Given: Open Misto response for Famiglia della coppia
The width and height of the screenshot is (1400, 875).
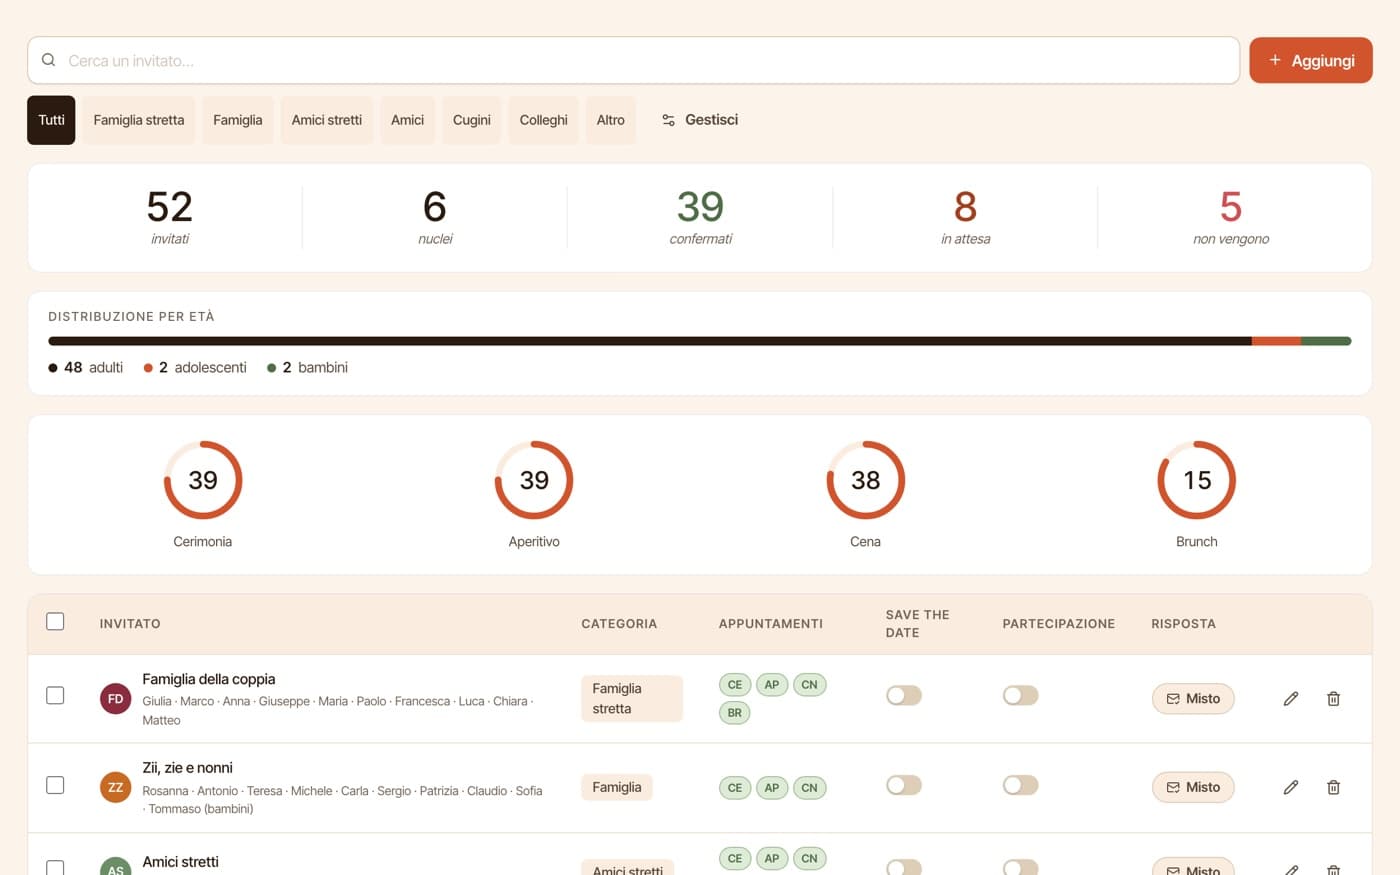Looking at the screenshot, I should (1193, 699).
